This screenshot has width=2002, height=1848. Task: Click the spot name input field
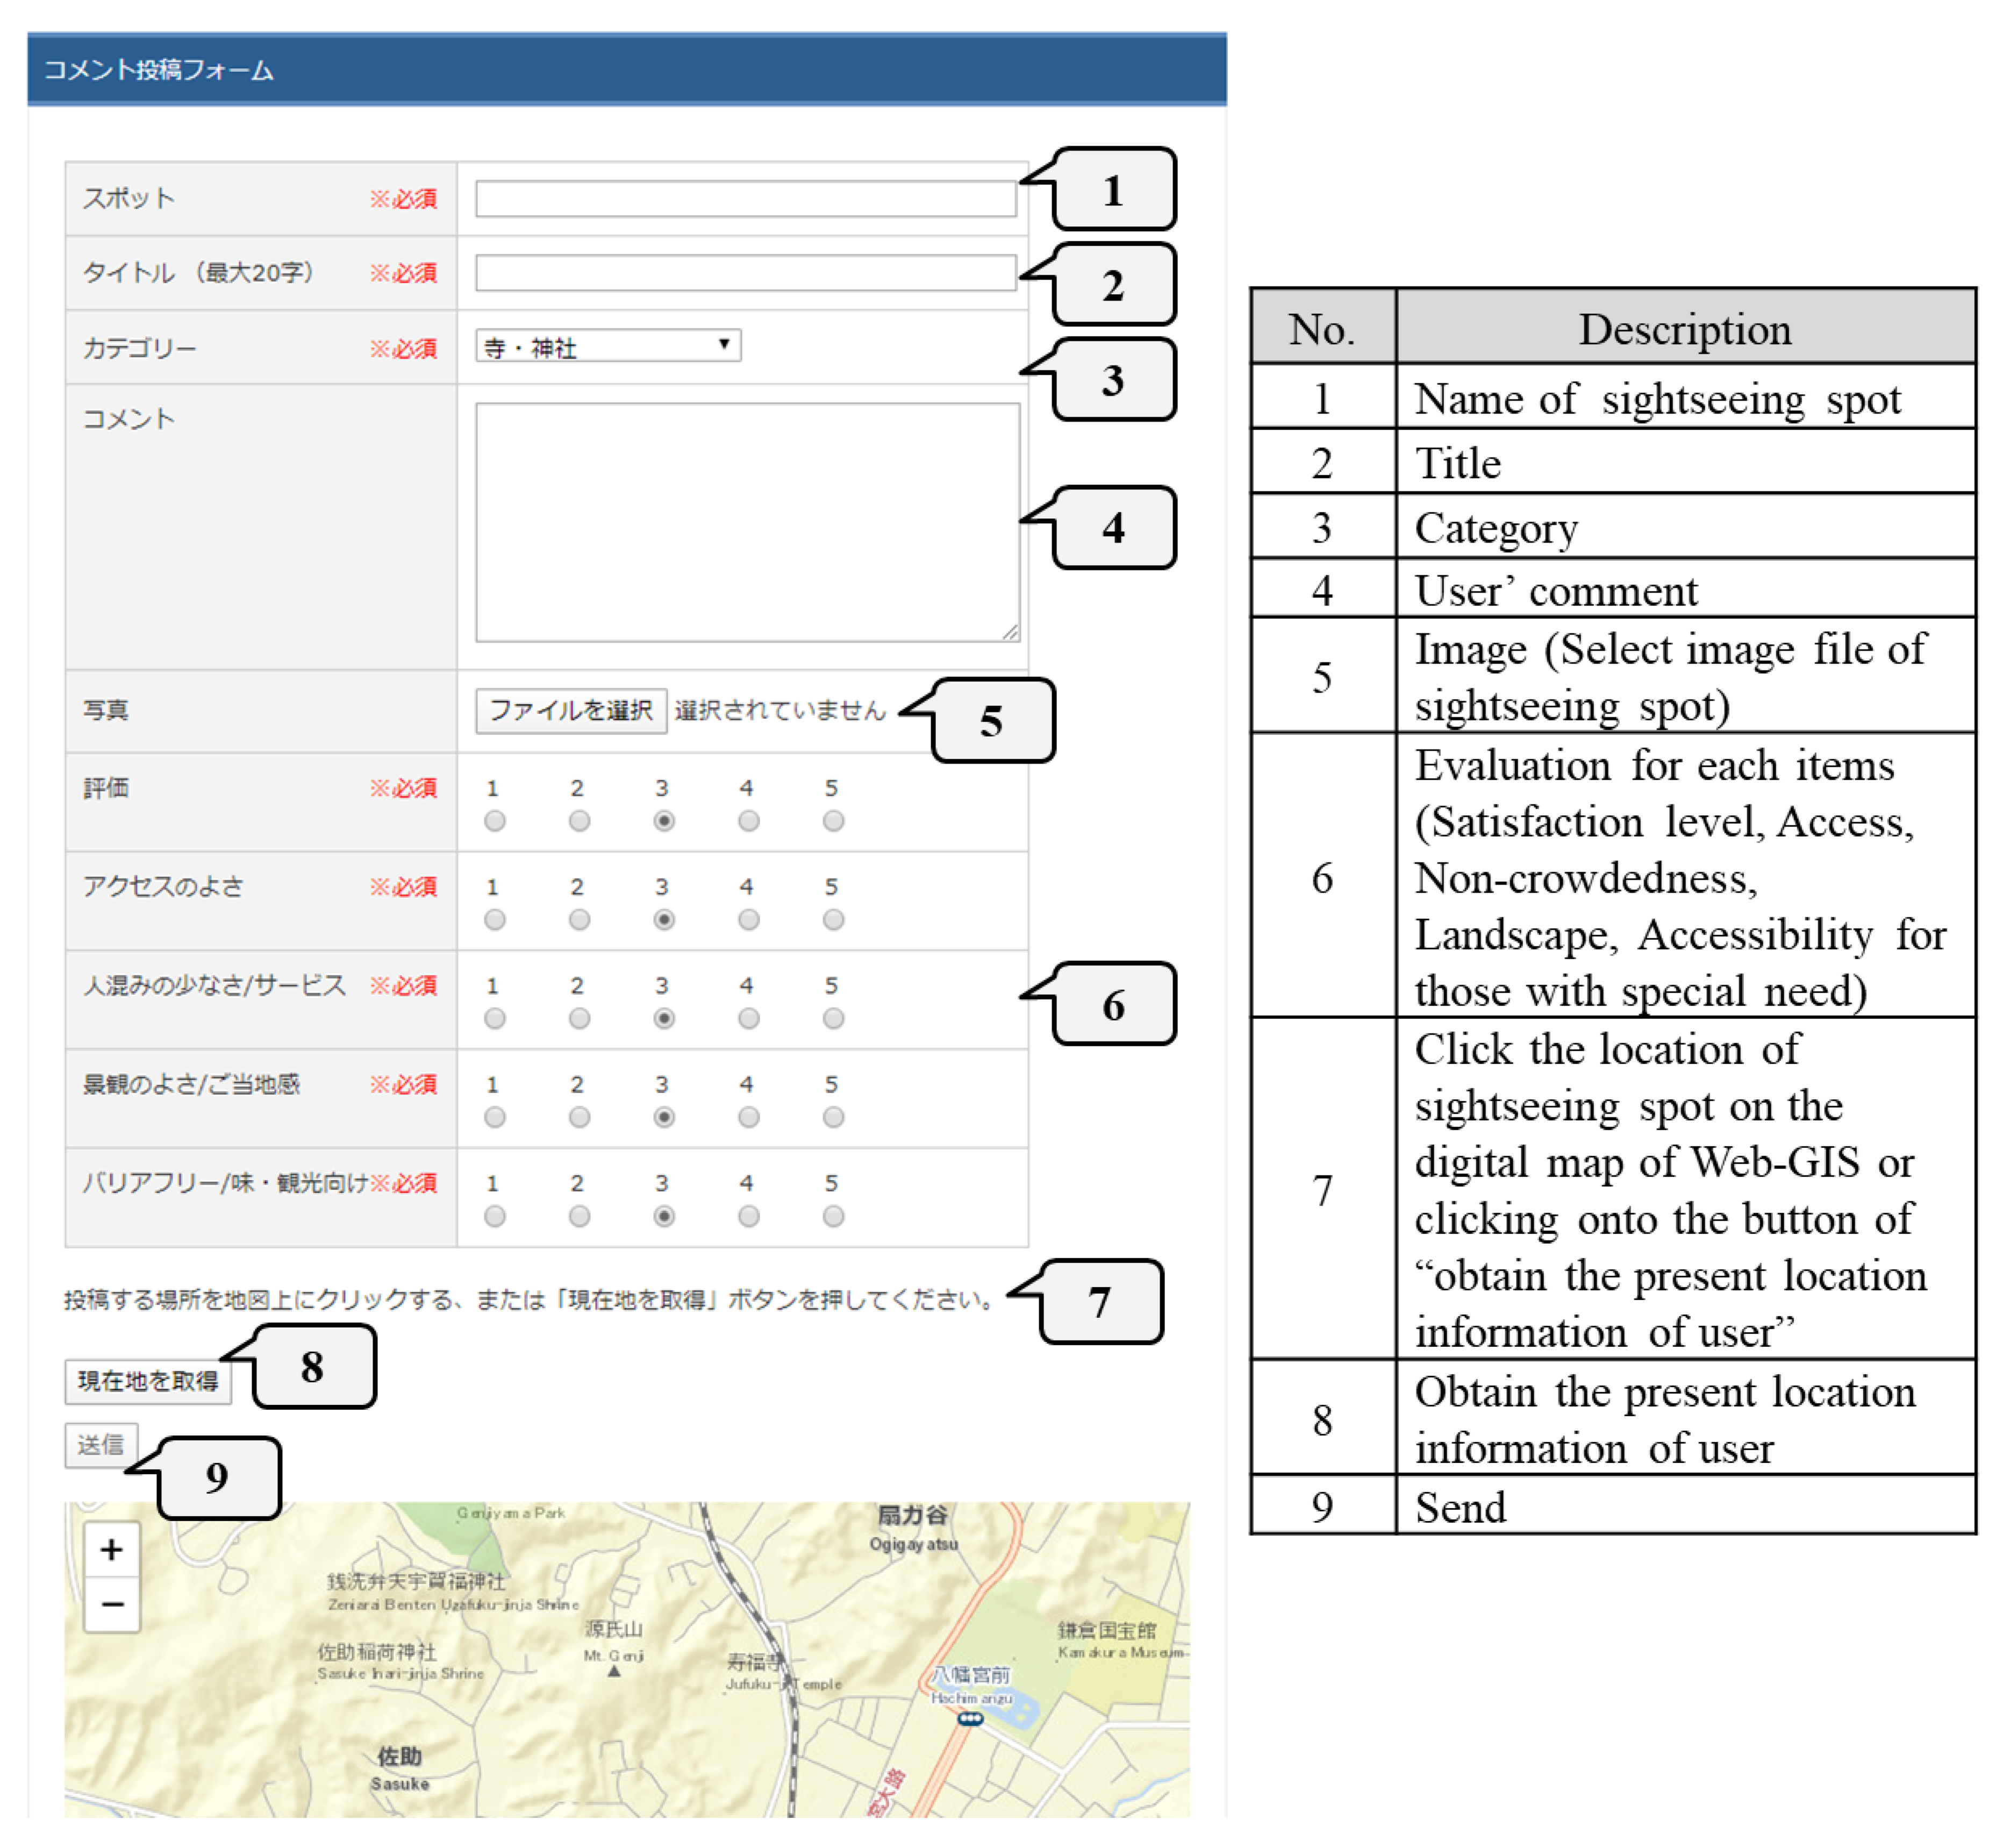(745, 198)
